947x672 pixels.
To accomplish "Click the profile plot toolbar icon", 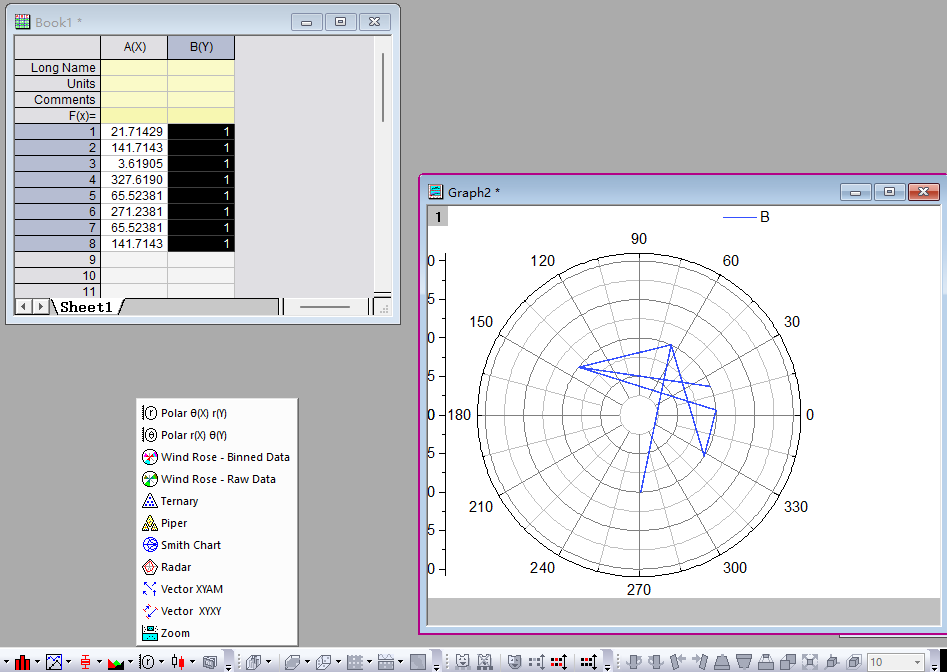I will click(x=386, y=662).
